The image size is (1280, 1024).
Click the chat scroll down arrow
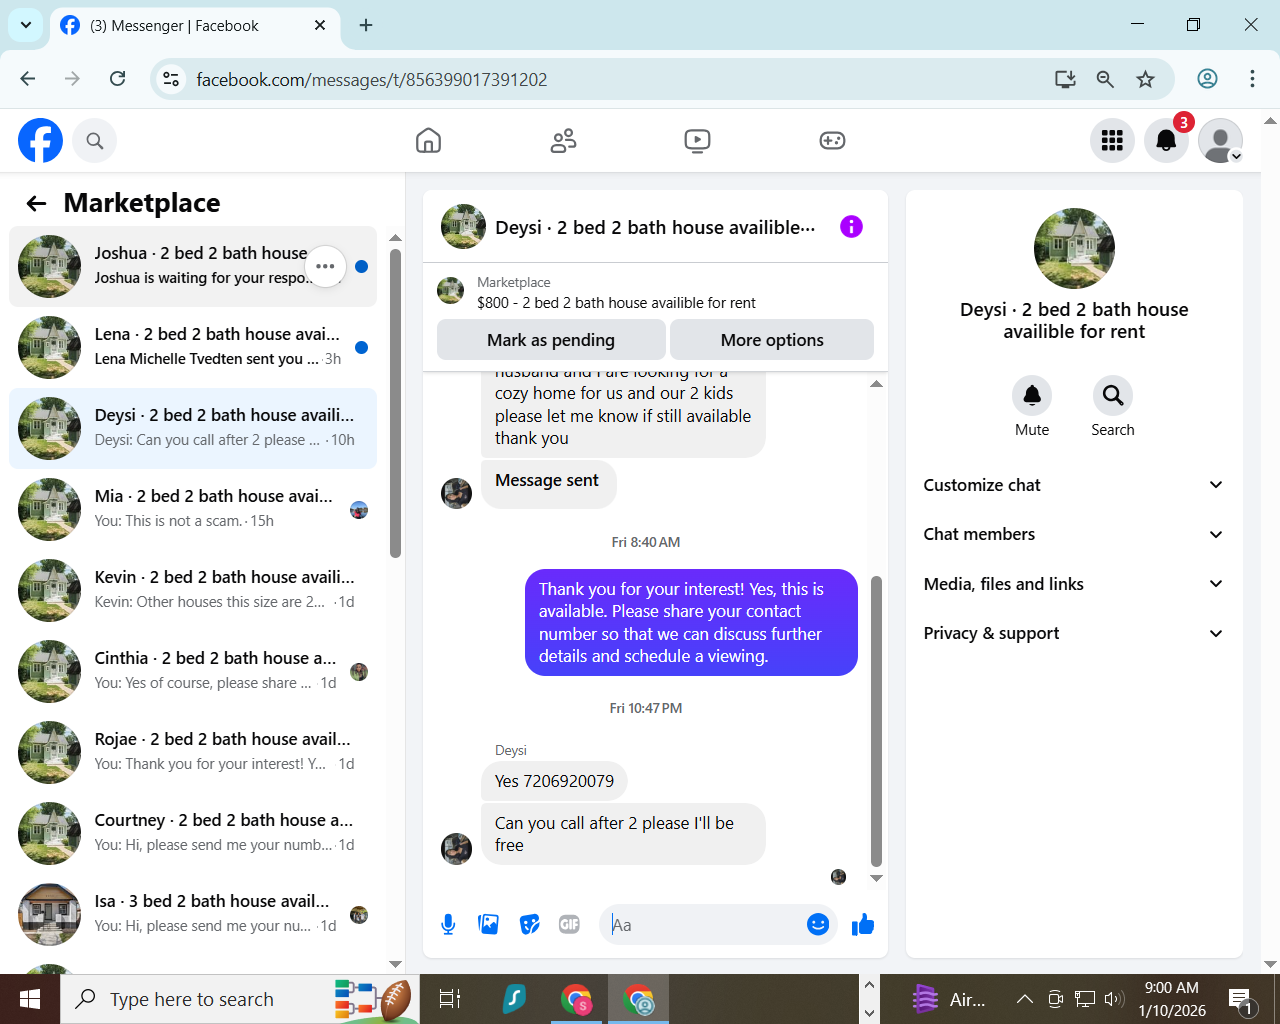(876, 879)
